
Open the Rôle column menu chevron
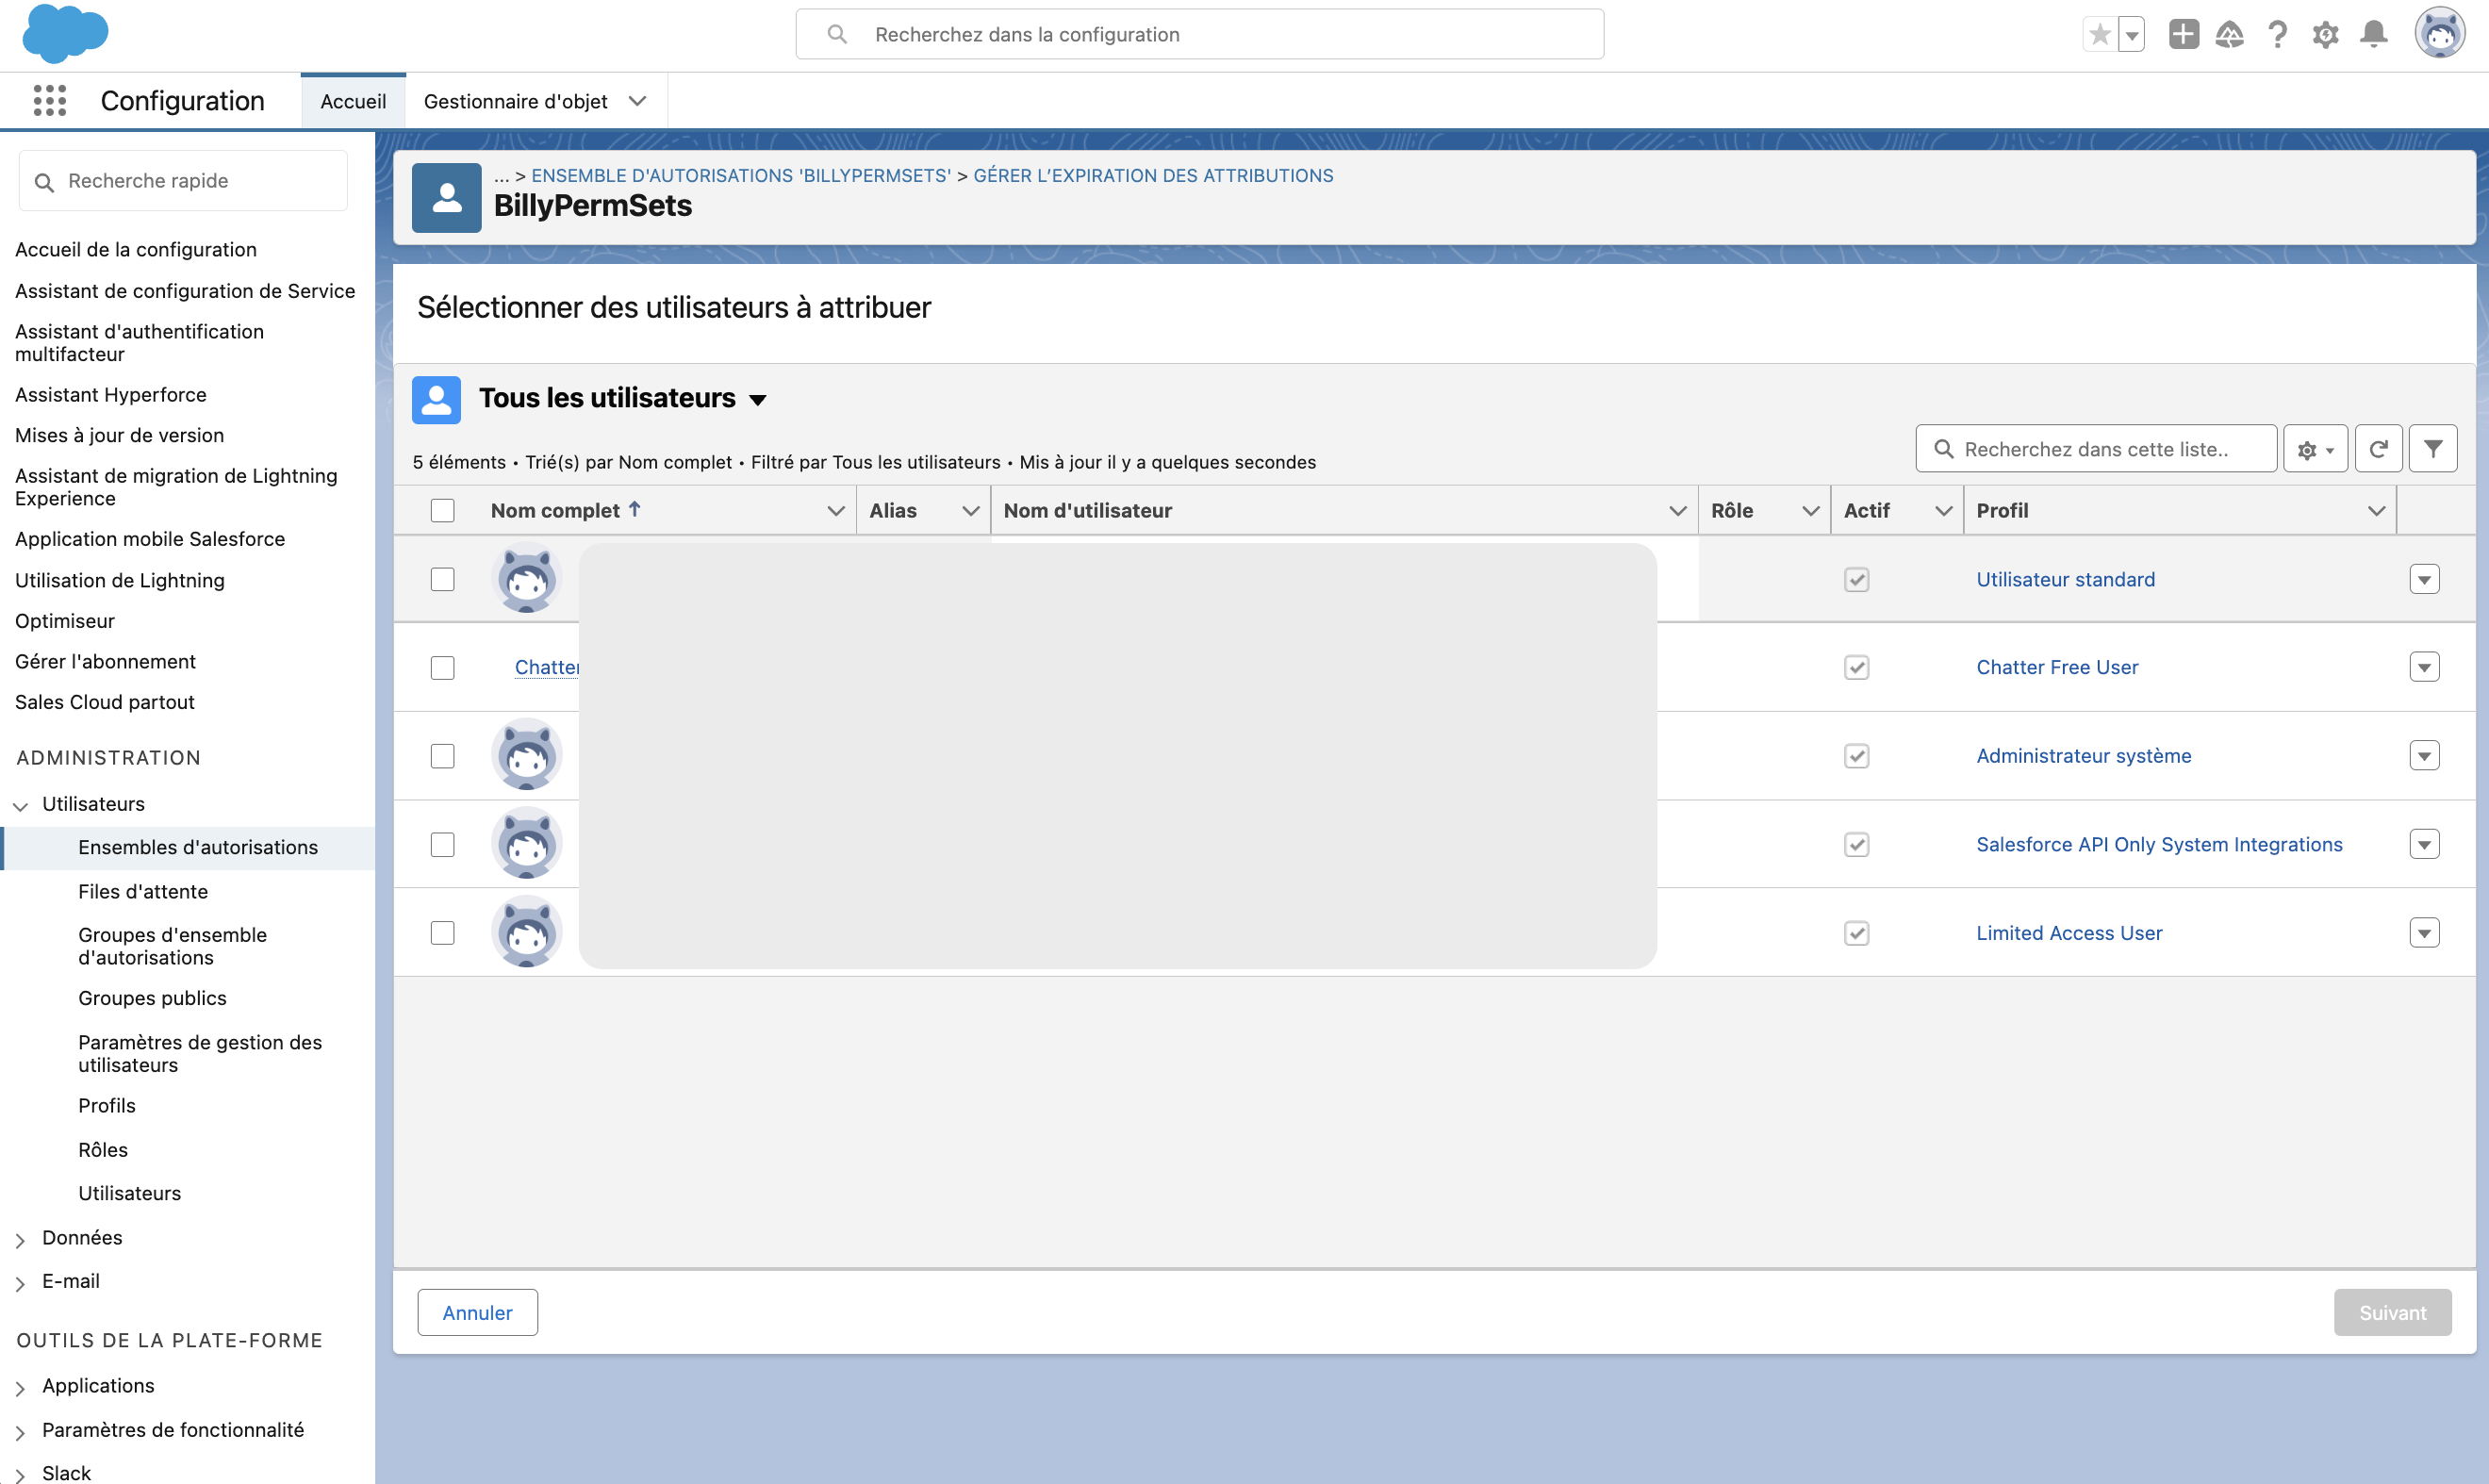pyautogui.click(x=1809, y=510)
